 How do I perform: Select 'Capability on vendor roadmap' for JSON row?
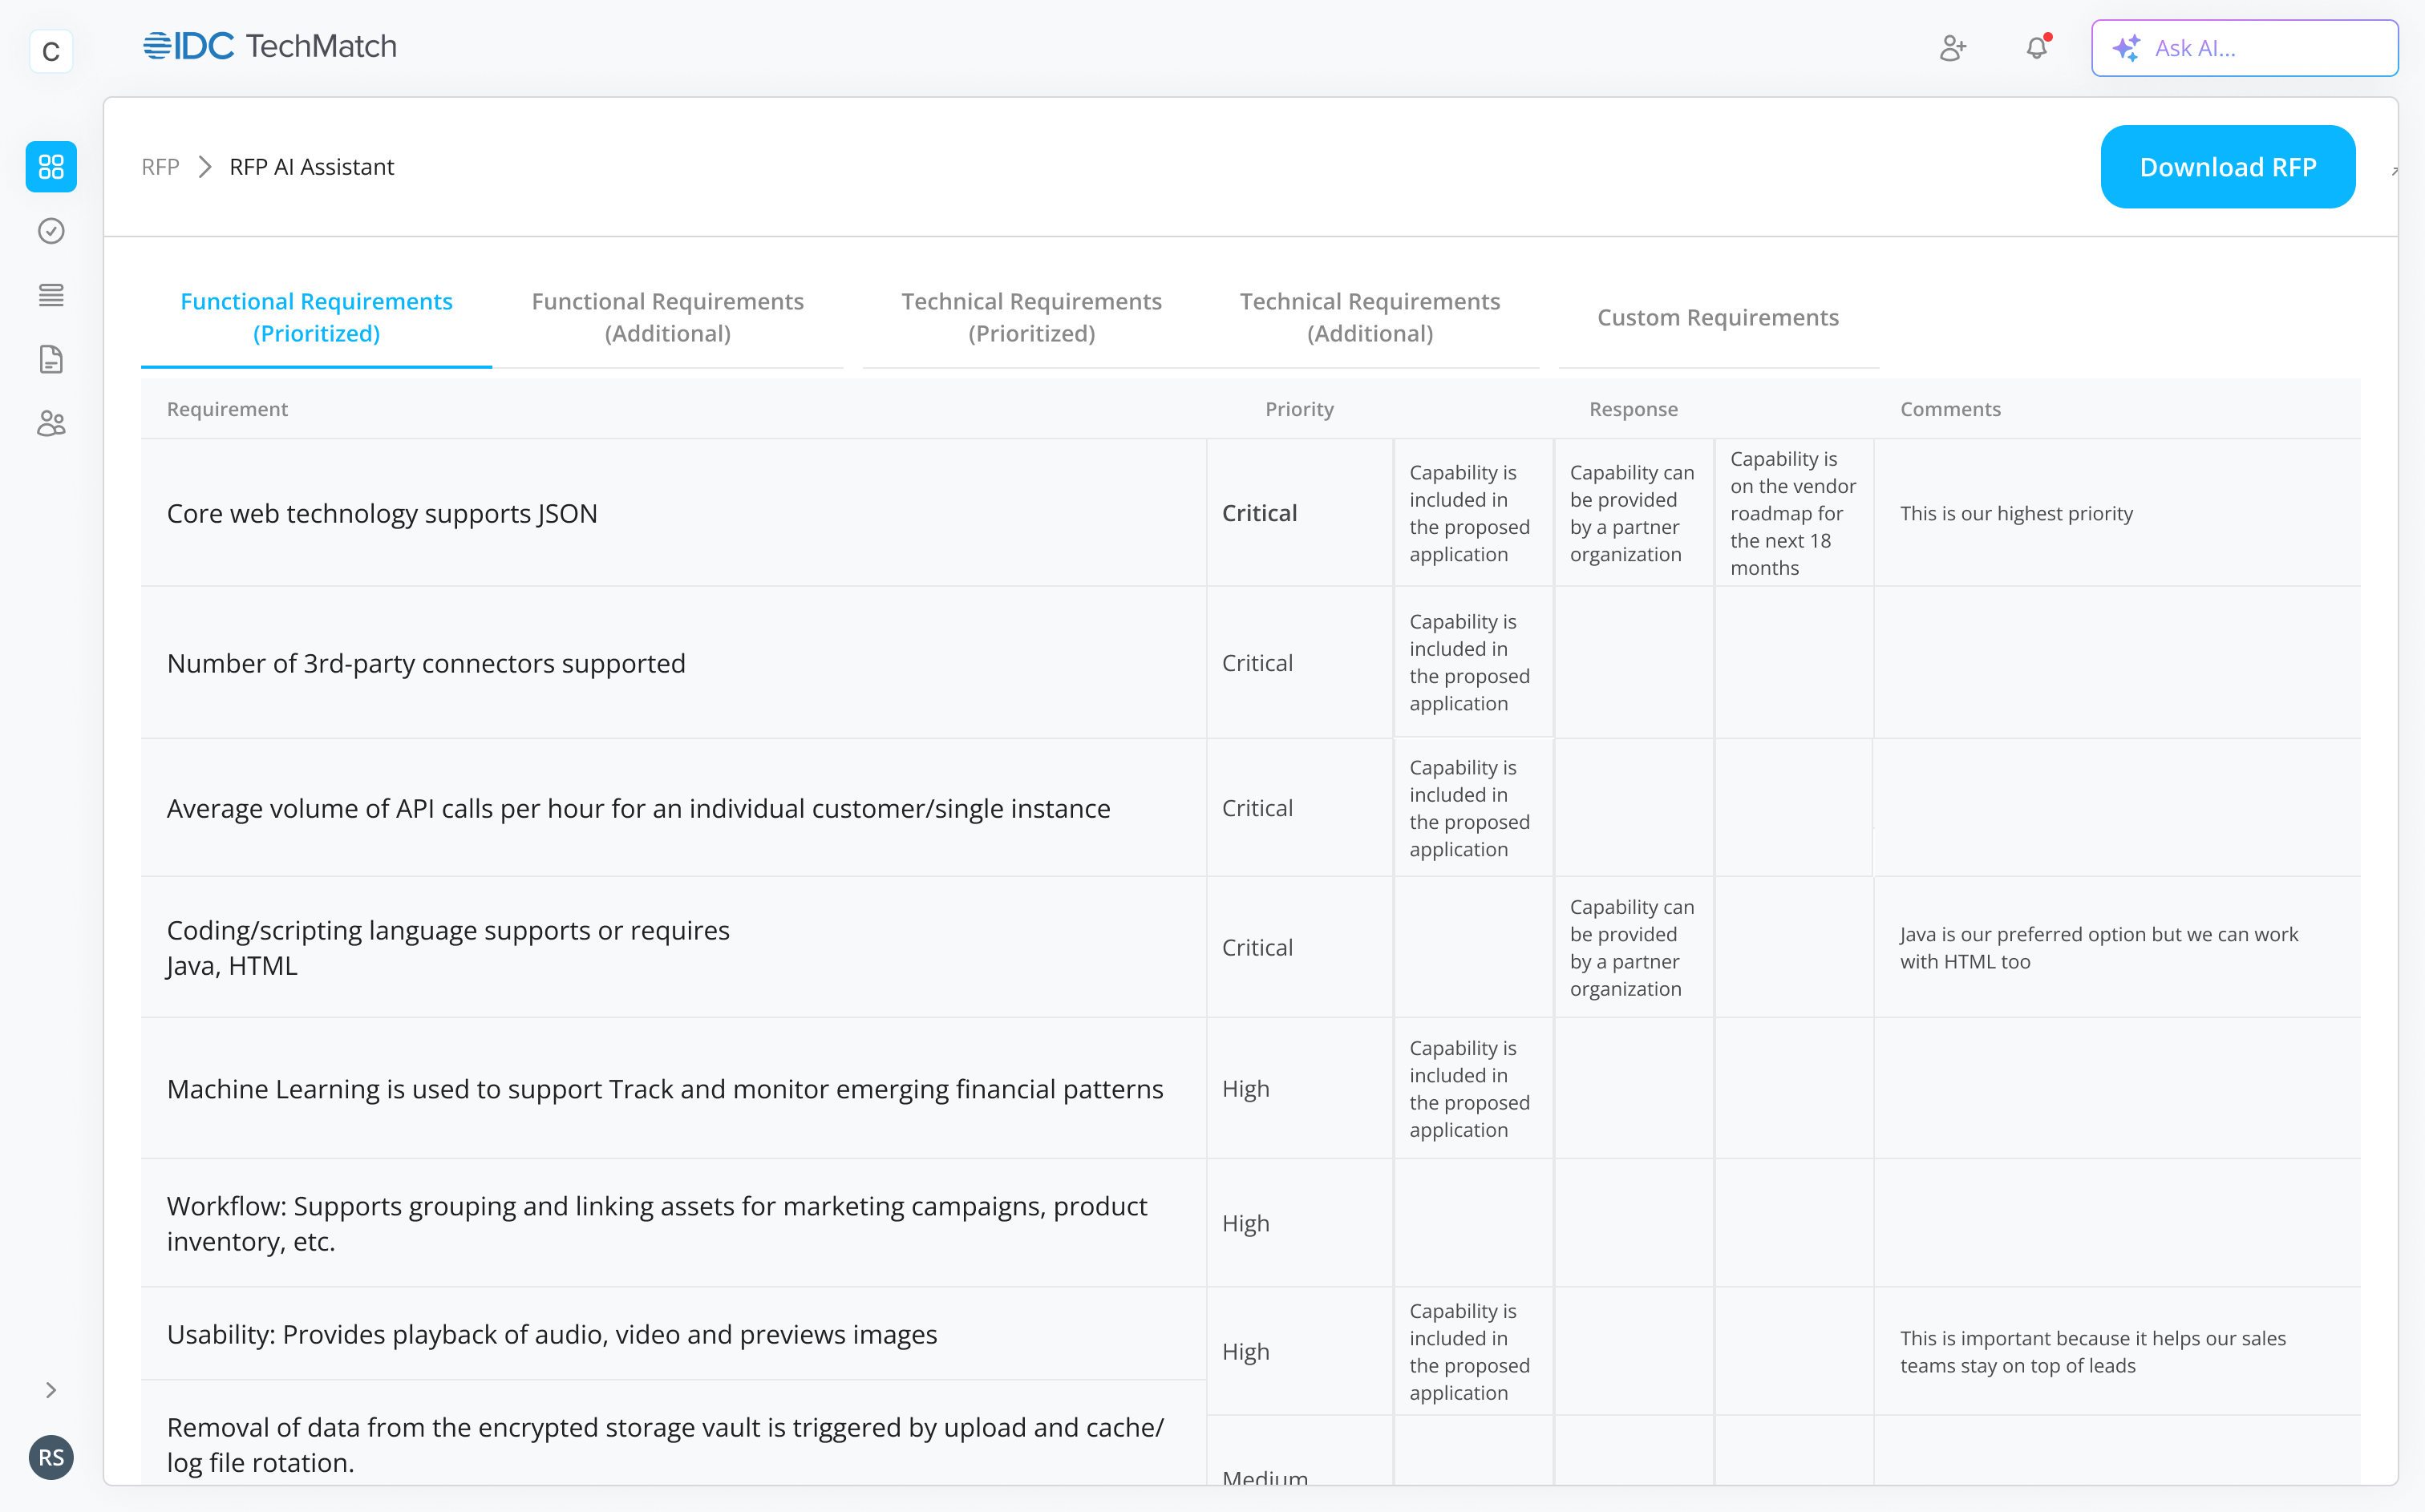click(x=1793, y=513)
